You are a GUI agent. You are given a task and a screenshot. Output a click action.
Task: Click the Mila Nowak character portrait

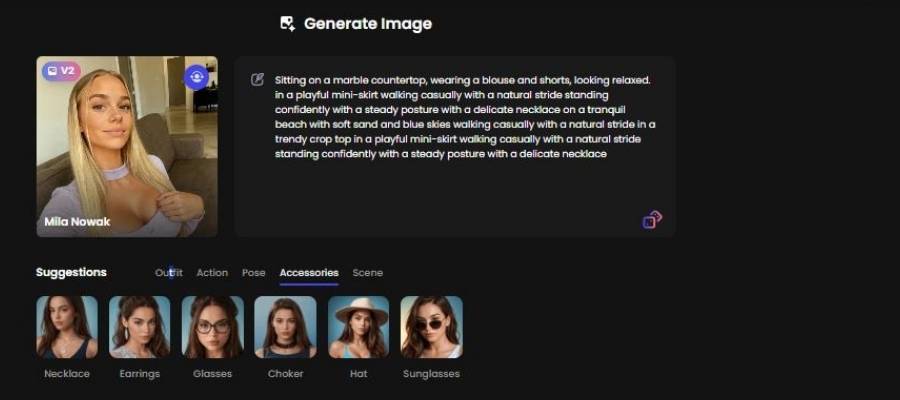(127, 146)
